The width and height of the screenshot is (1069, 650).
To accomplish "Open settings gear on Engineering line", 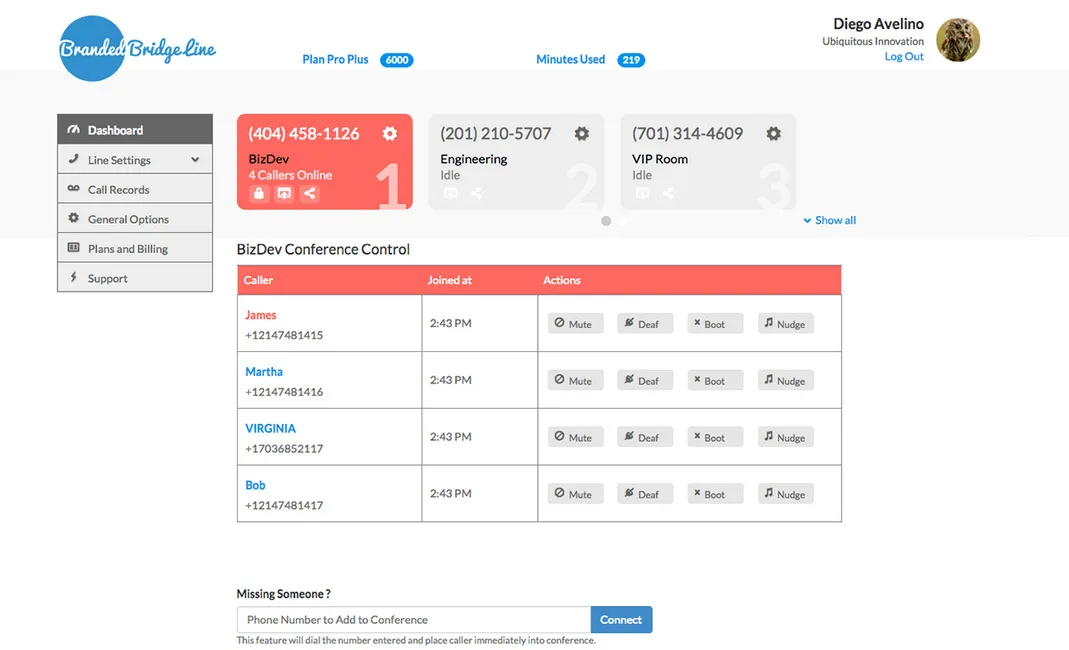I will (582, 133).
